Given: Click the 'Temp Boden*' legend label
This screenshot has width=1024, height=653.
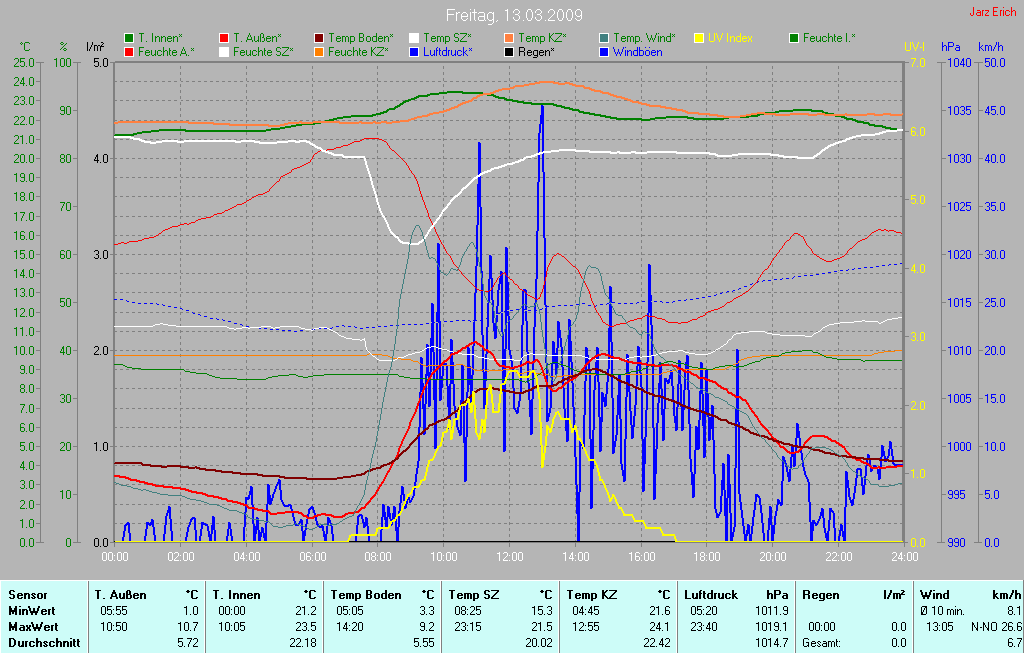Looking at the screenshot, I should tap(360, 38).
